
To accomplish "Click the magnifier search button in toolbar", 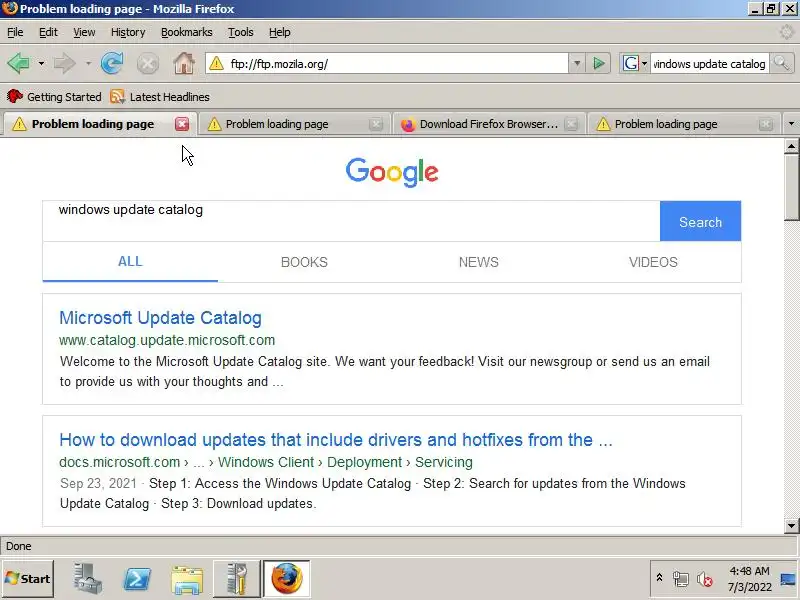I will coord(781,63).
